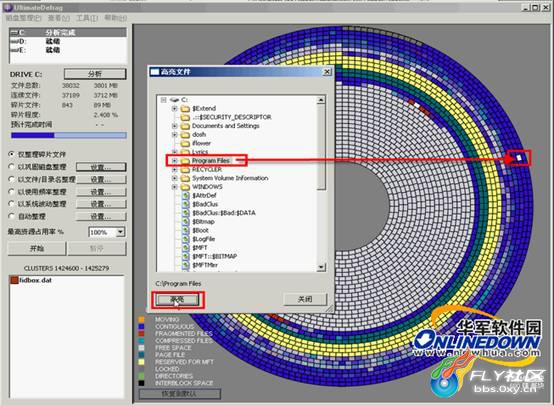The height and width of the screenshot is (405, 554).
Task: Click the 开始 (Start) button
Action: pos(37,248)
